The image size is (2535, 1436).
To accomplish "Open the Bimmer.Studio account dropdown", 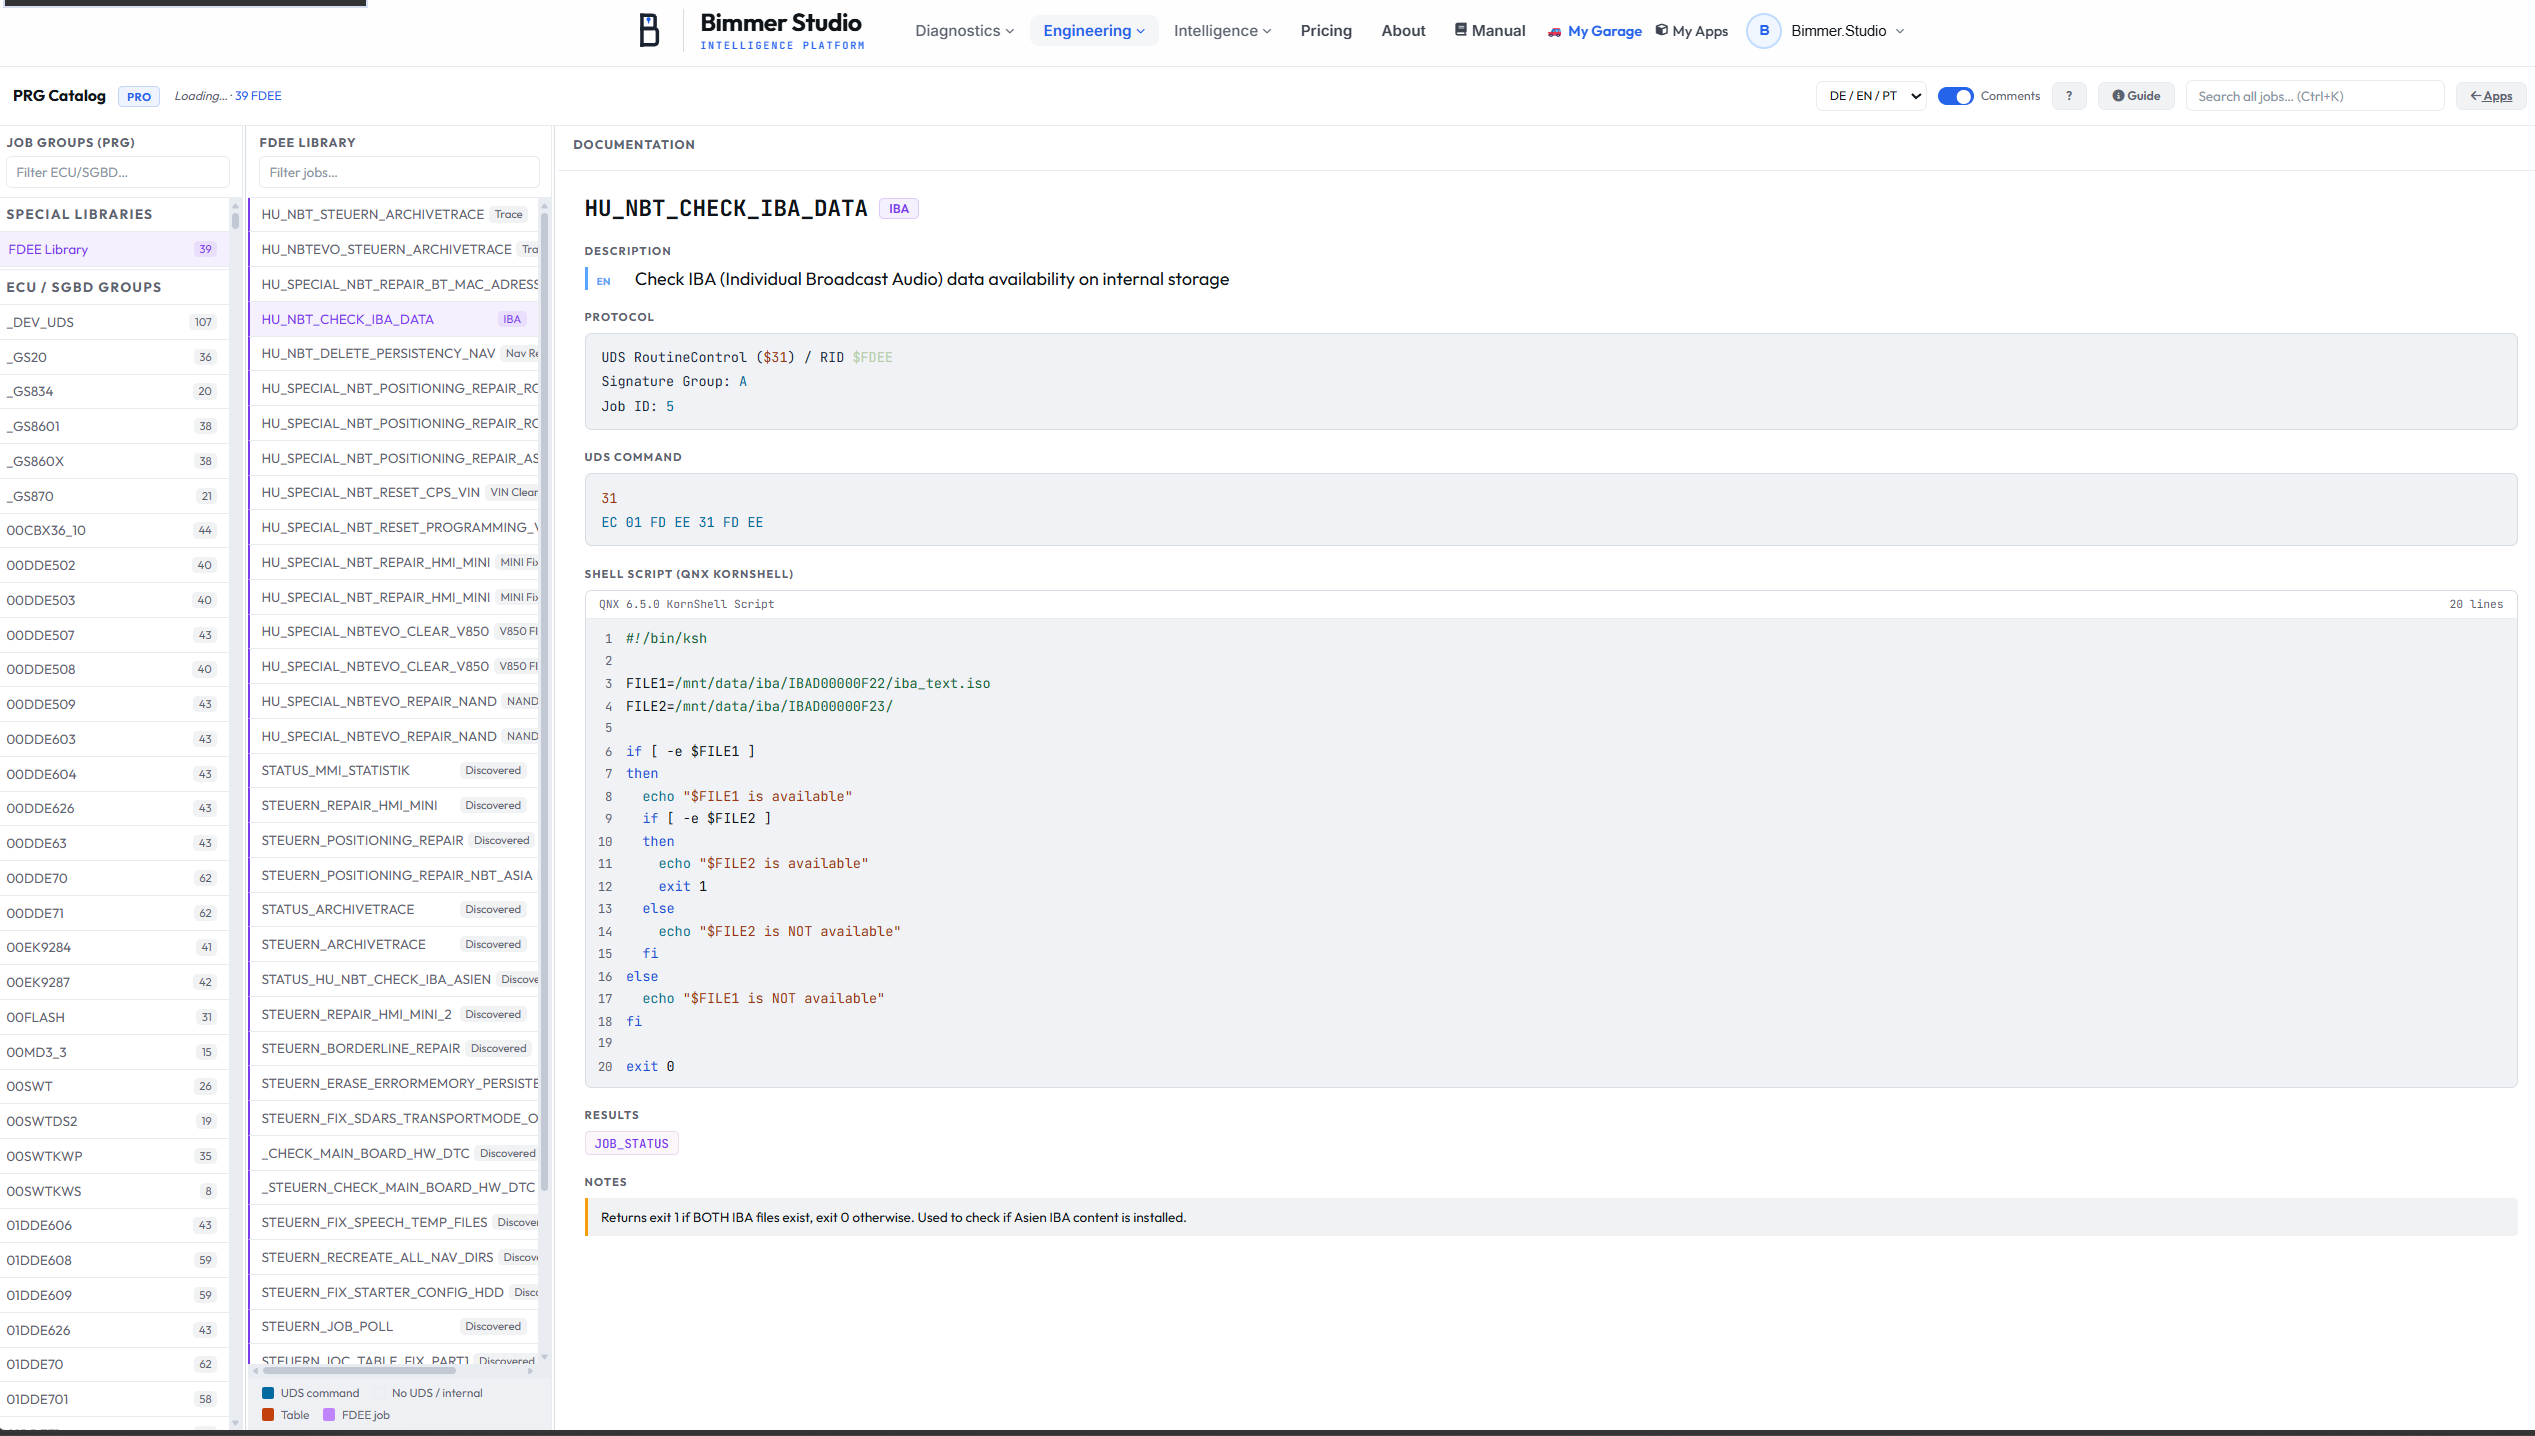I will tap(1848, 31).
